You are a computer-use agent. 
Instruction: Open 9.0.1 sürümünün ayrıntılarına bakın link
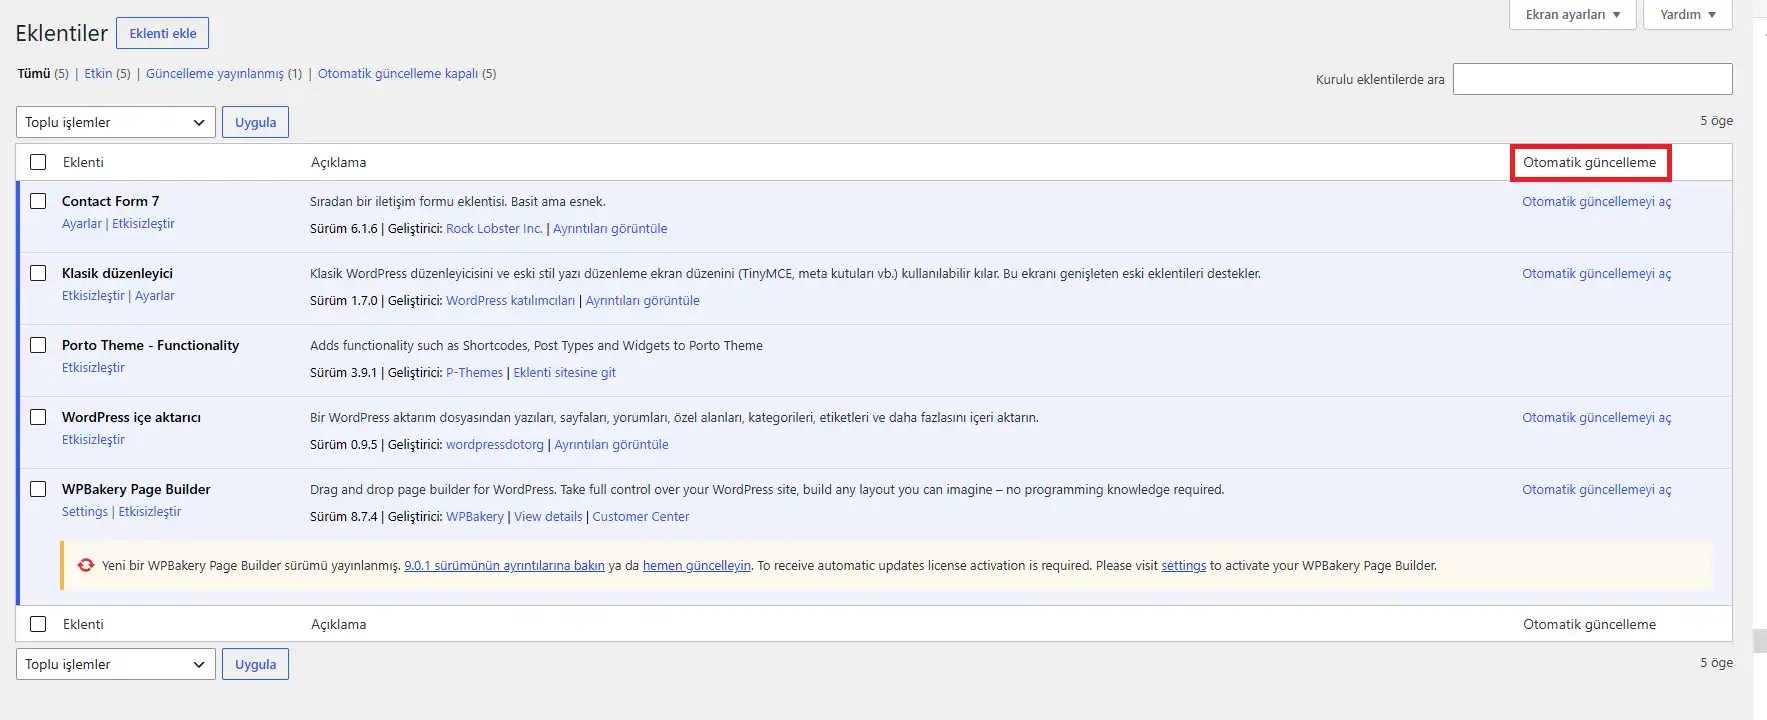504,565
